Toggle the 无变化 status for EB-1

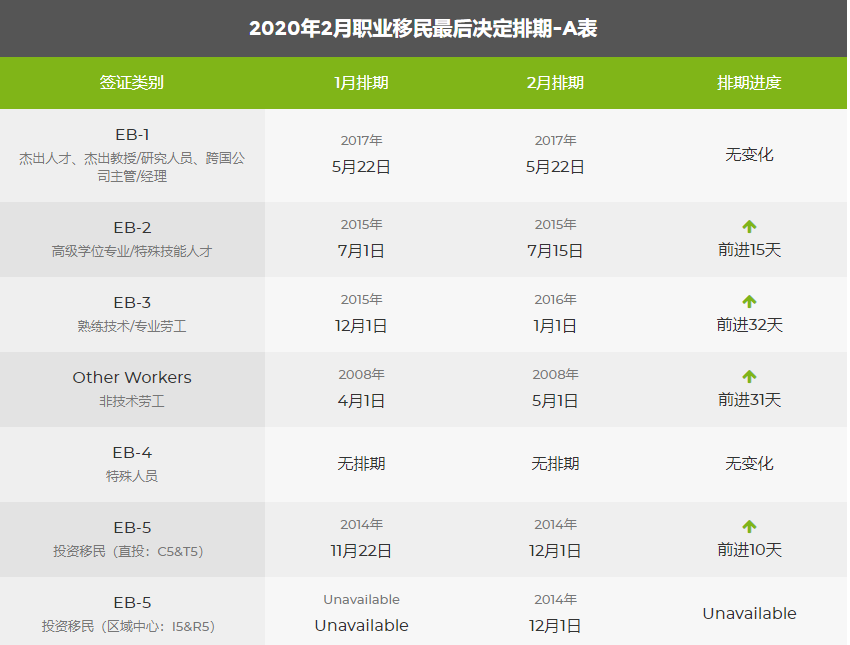pyautogui.click(x=749, y=156)
